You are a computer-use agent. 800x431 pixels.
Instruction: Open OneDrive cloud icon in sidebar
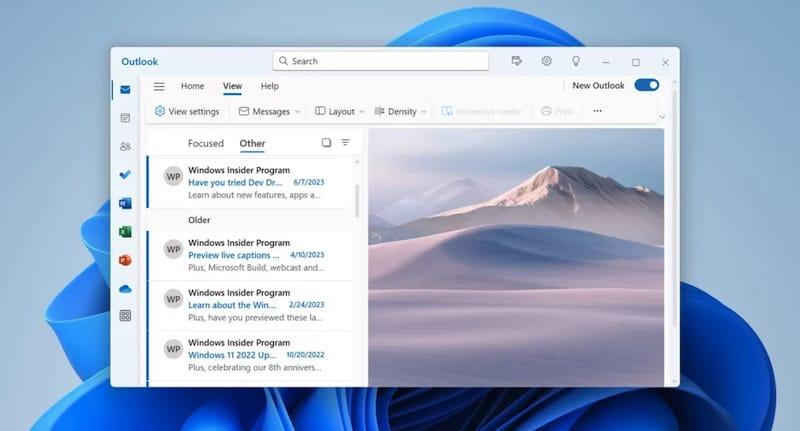click(125, 289)
